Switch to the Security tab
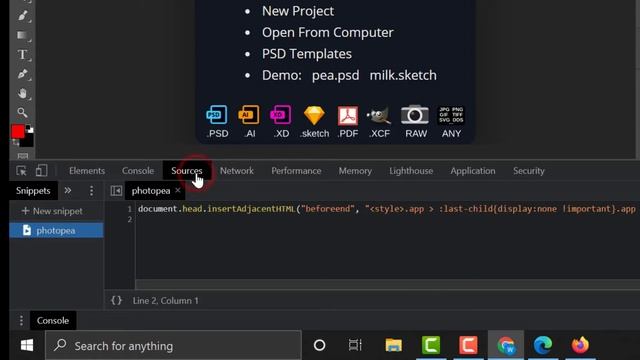Viewport: 640px width, 360px height. 529,171
